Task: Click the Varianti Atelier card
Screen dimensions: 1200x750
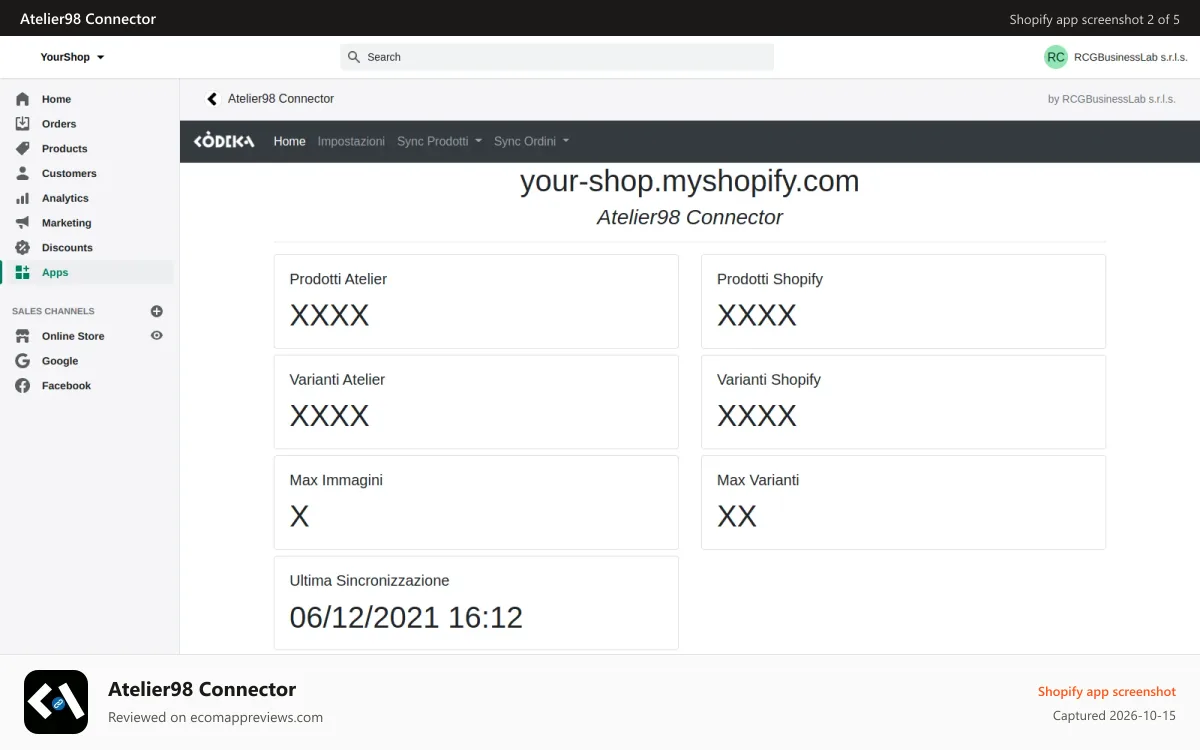Action: coord(476,402)
